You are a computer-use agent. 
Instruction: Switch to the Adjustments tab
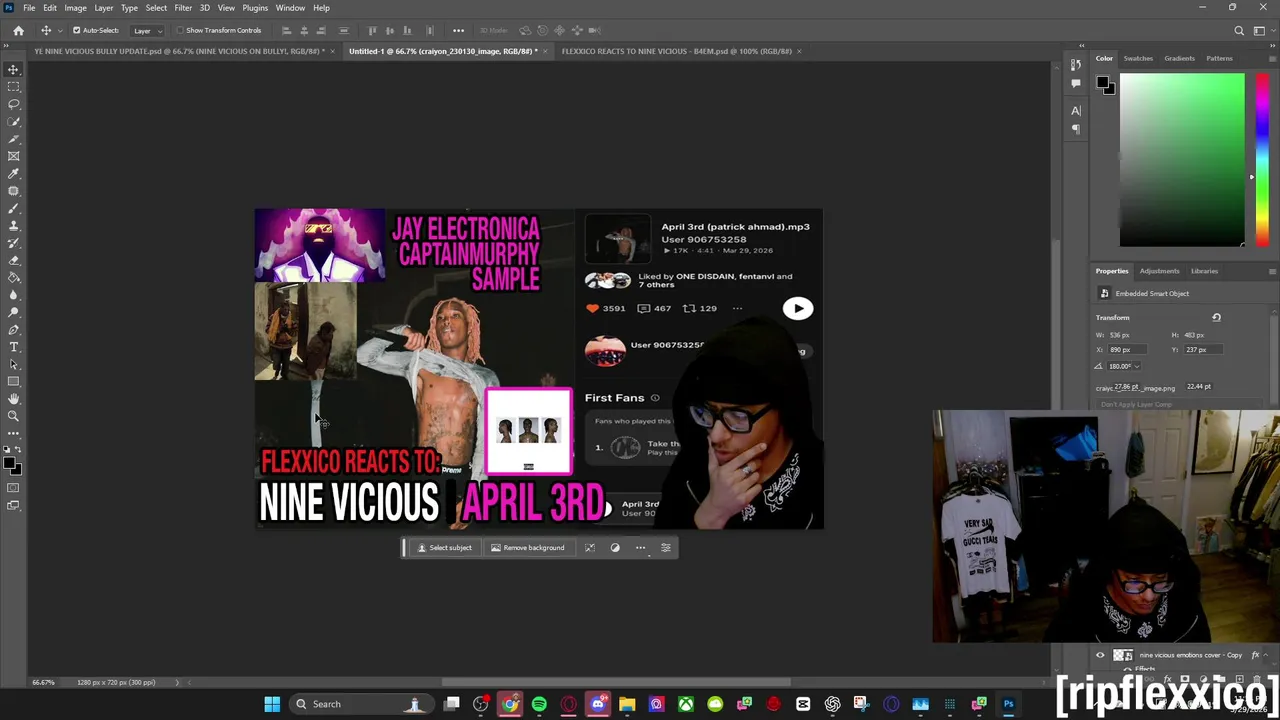click(x=1159, y=271)
